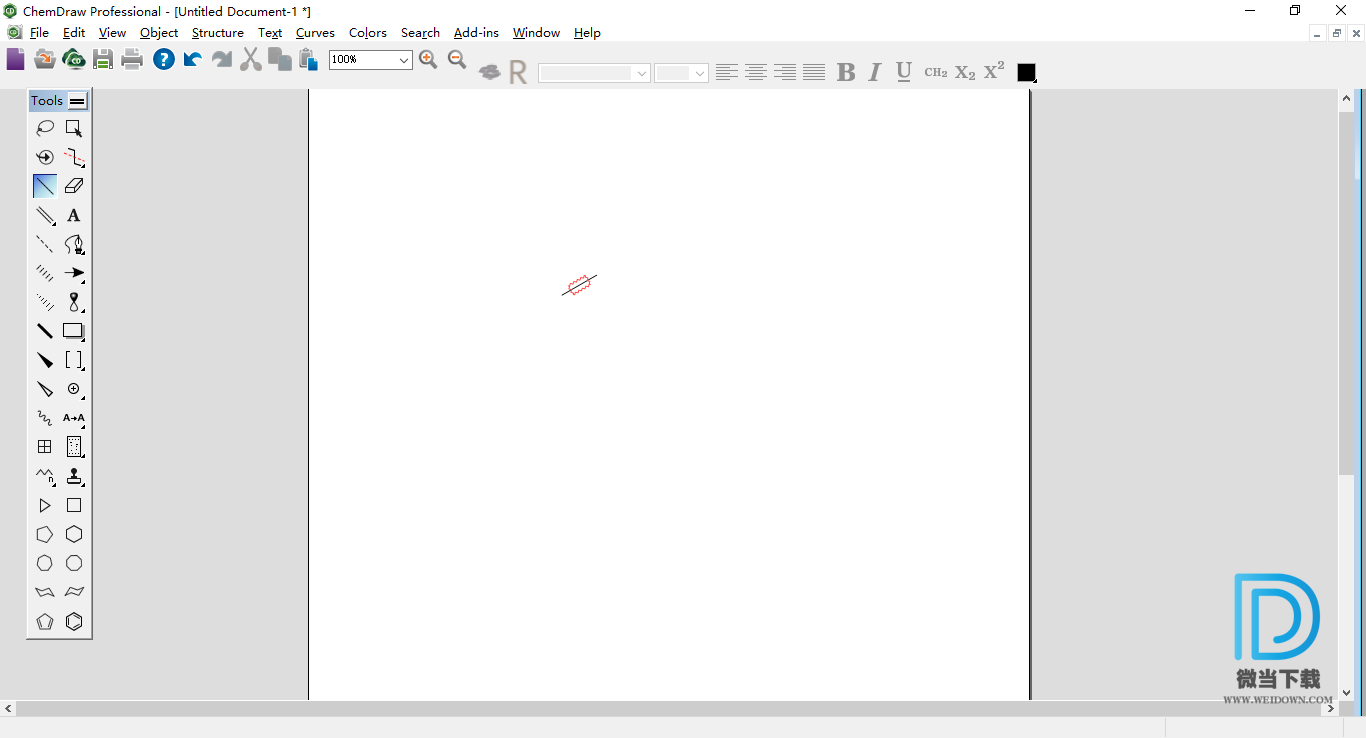The width and height of the screenshot is (1366, 738).
Task: Print the document using printer icon
Action: [132, 60]
